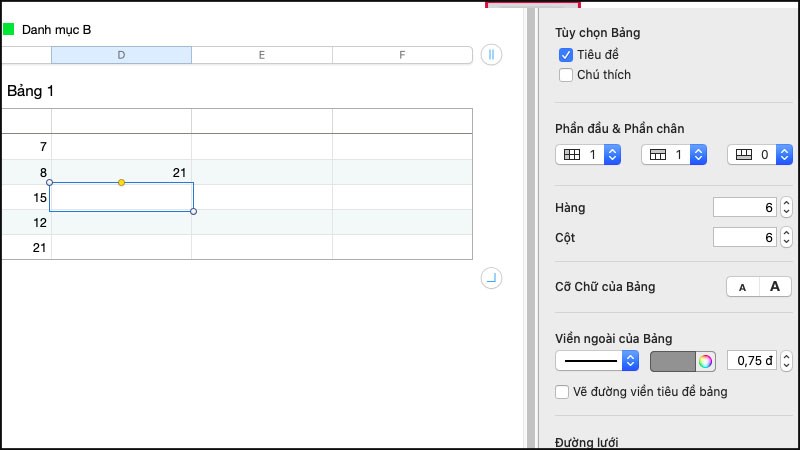Click the larger table font size button
Image resolution: width=800 pixels, height=450 pixels.
(x=775, y=287)
